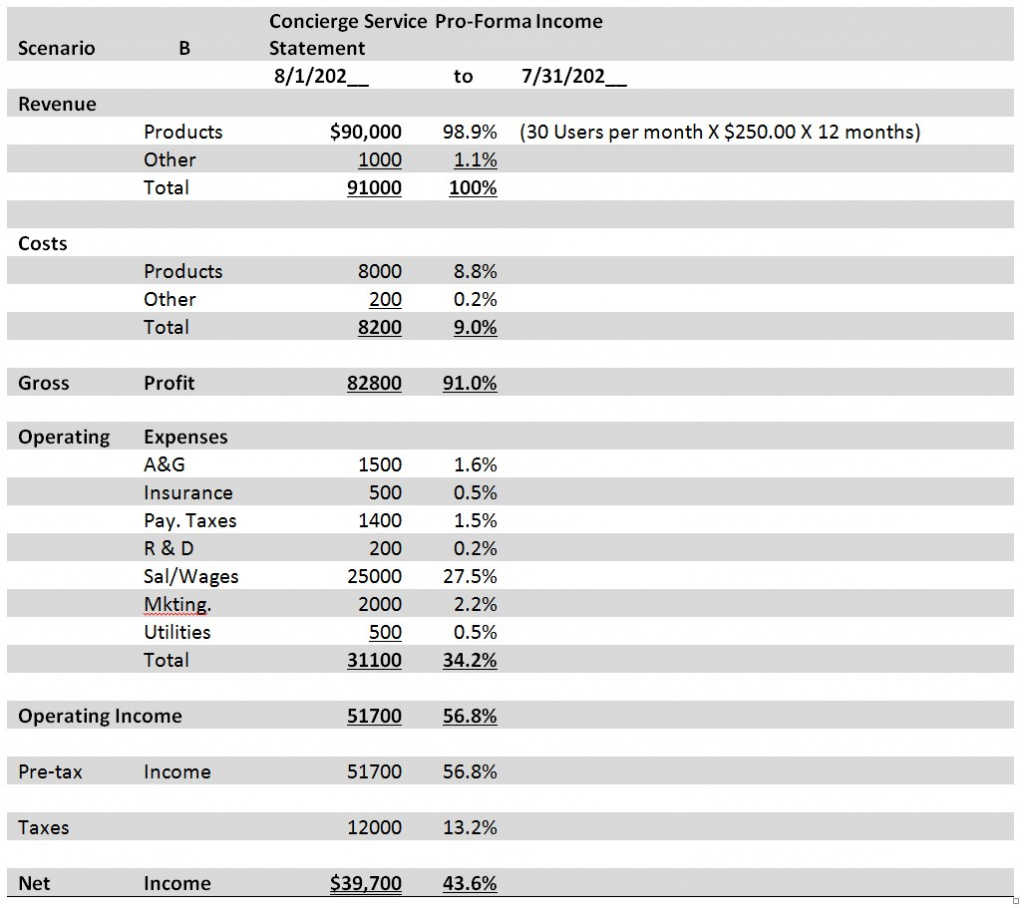Click the '30 Users per month' note
The width and height of the screenshot is (1024, 908).
click(x=719, y=132)
